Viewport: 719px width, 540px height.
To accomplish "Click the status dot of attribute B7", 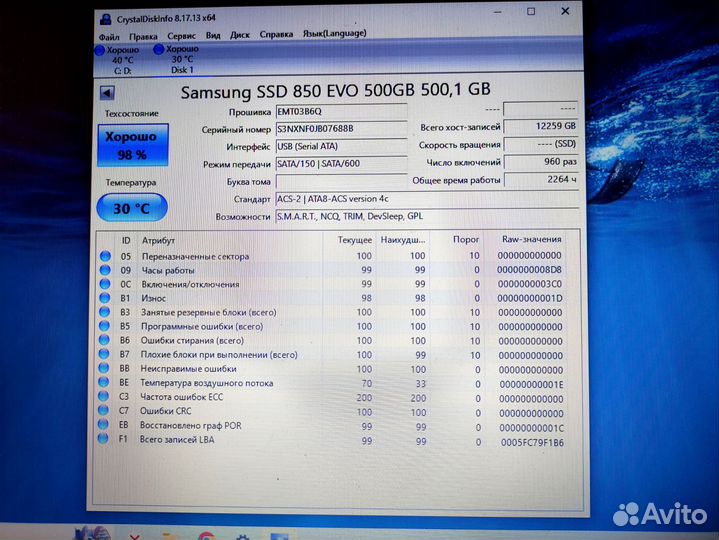I will pos(104,354).
